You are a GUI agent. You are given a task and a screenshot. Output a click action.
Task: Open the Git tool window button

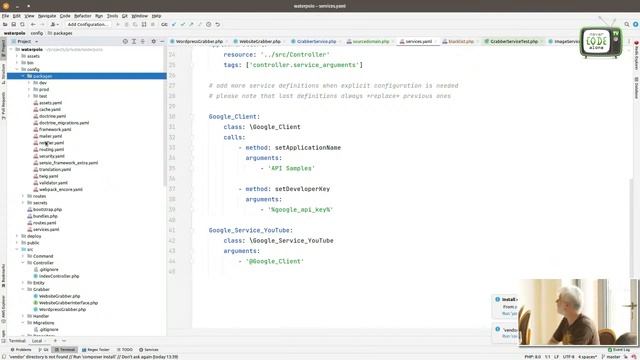pos(43,350)
